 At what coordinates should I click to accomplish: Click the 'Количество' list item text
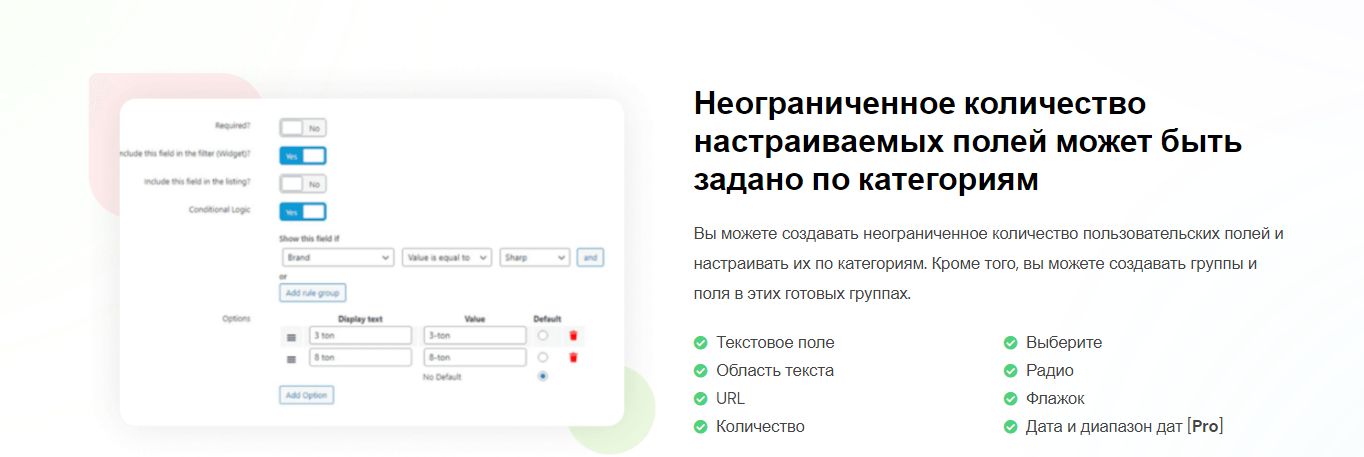coord(760,427)
